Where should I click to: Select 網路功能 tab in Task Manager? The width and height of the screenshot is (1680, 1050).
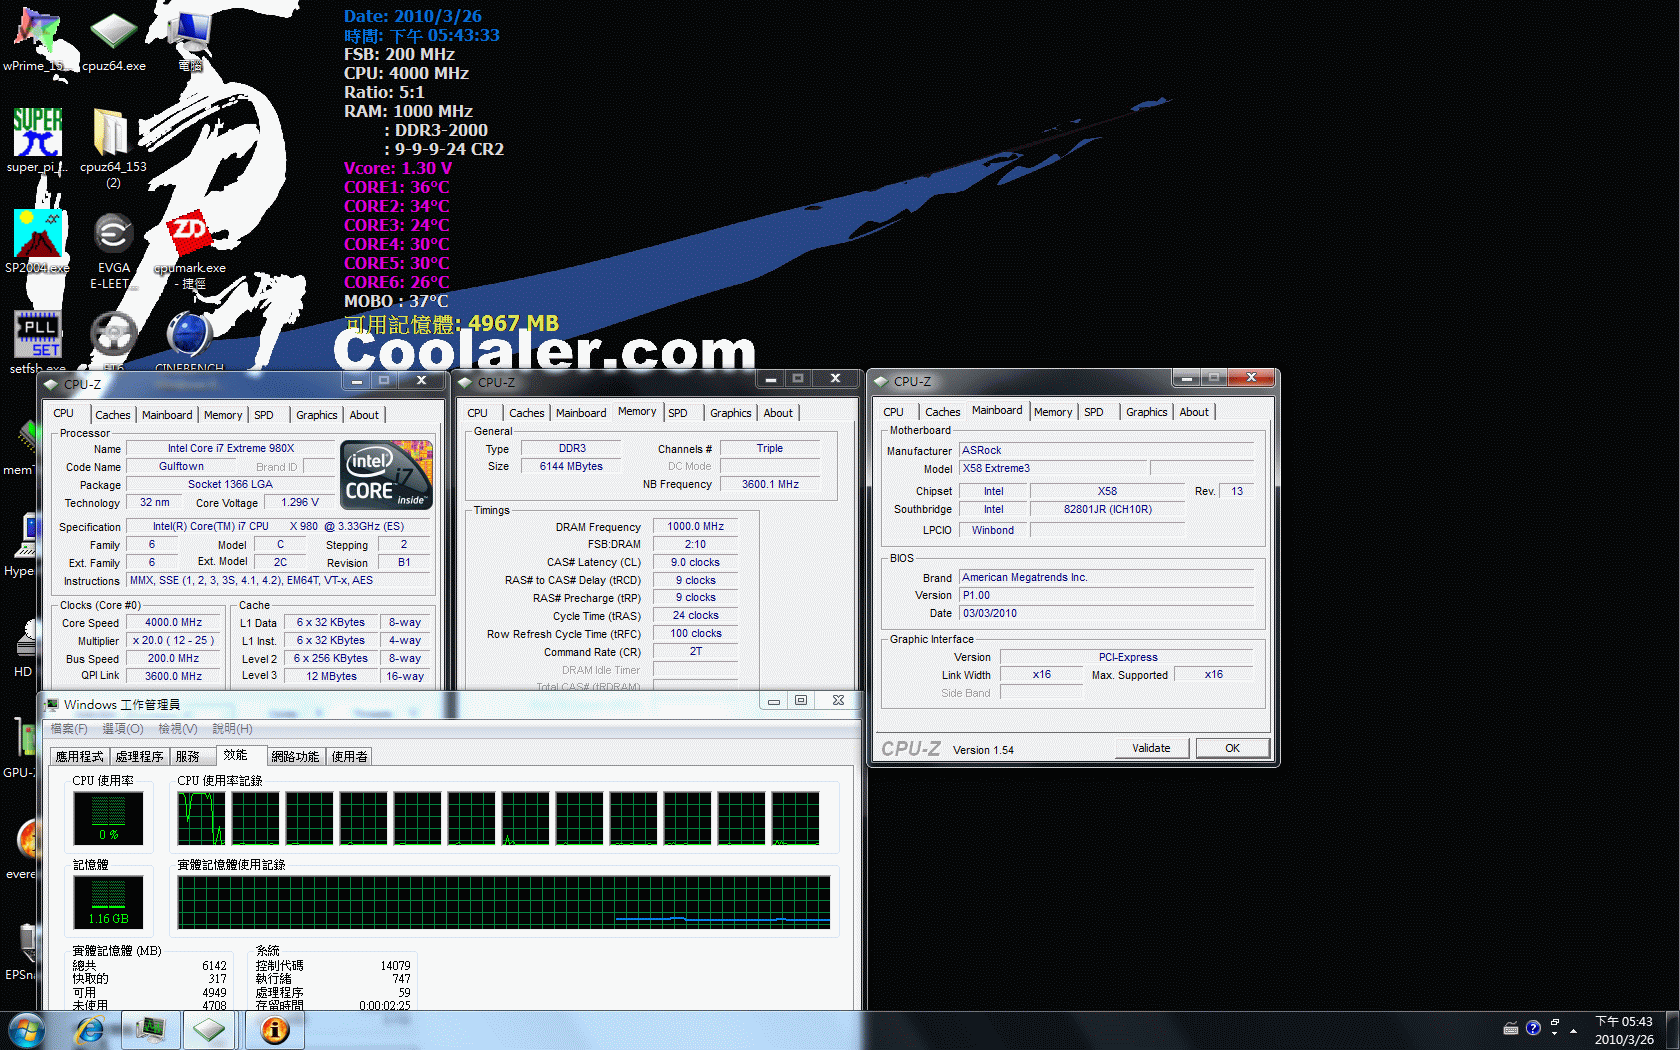[295, 757]
